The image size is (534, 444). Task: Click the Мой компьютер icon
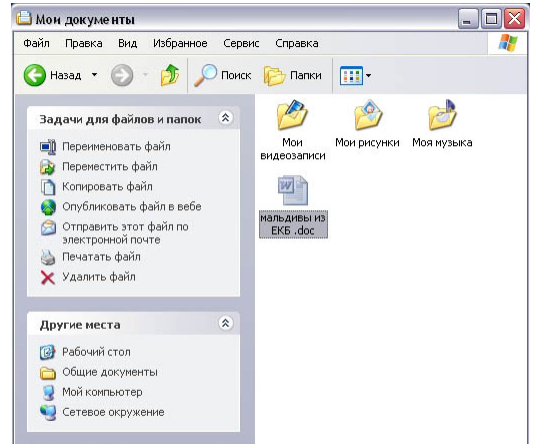pos(48,393)
